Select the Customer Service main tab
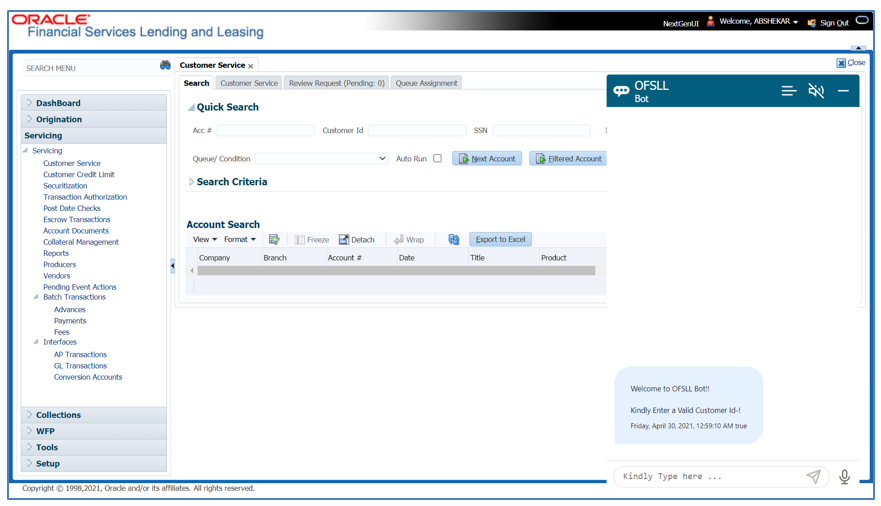 (x=212, y=65)
